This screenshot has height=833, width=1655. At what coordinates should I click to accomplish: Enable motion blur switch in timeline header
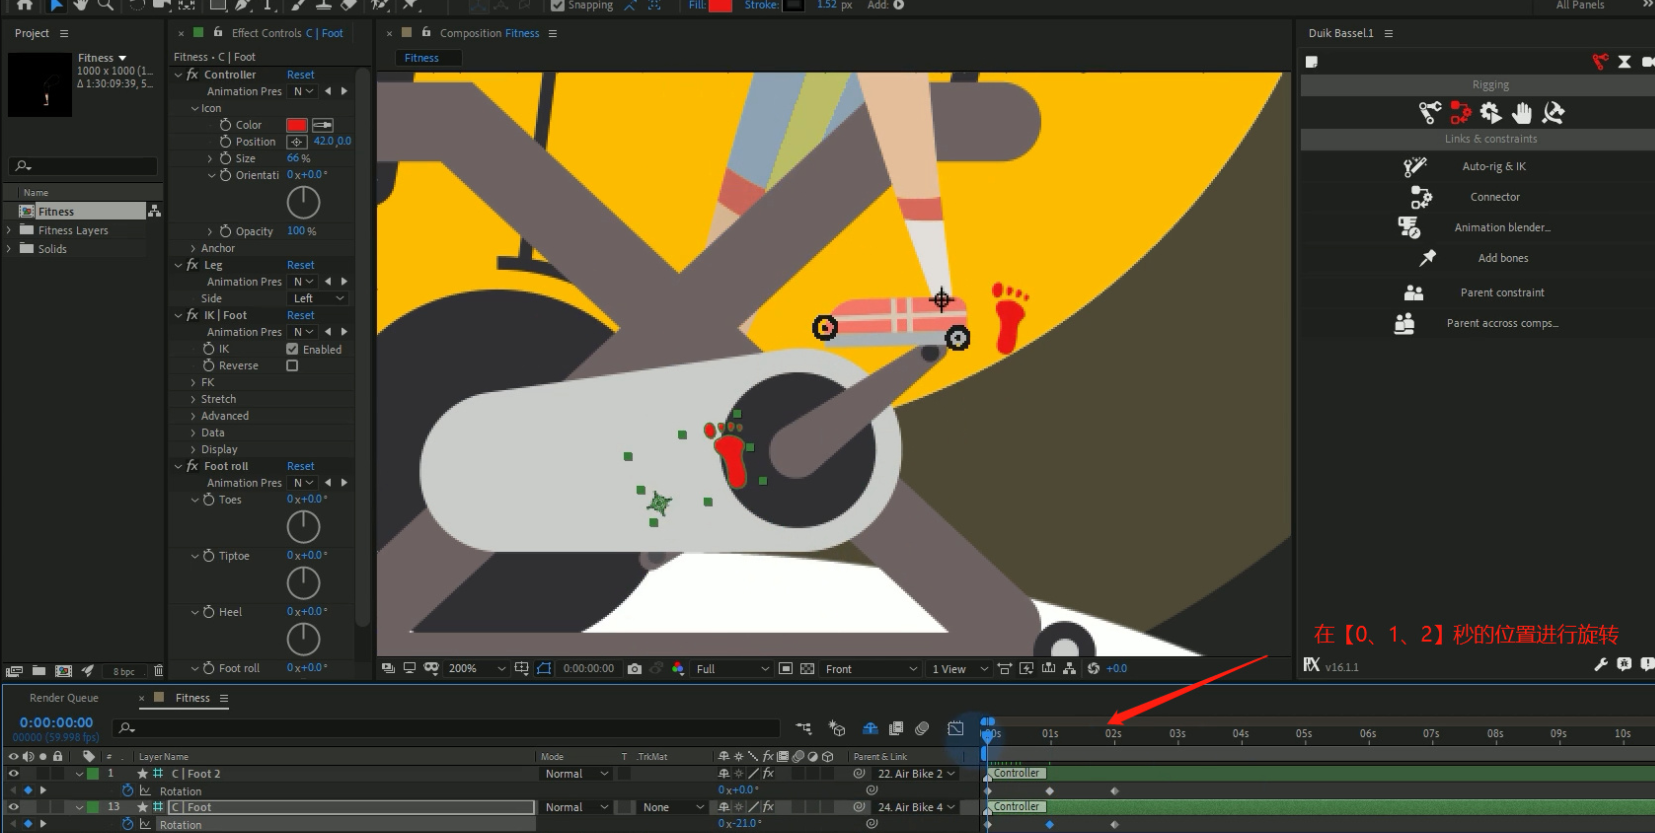point(922,729)
